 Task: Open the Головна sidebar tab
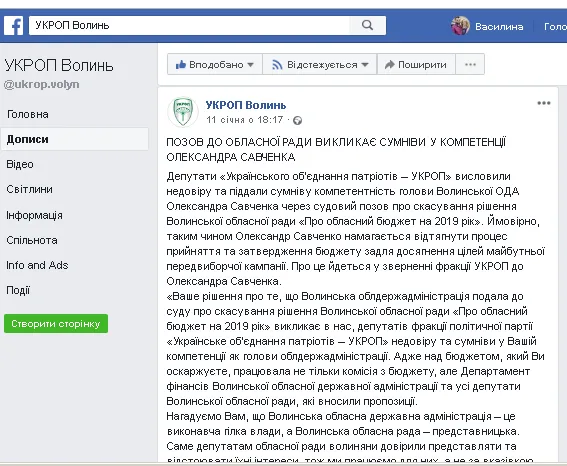click(27, 114)
